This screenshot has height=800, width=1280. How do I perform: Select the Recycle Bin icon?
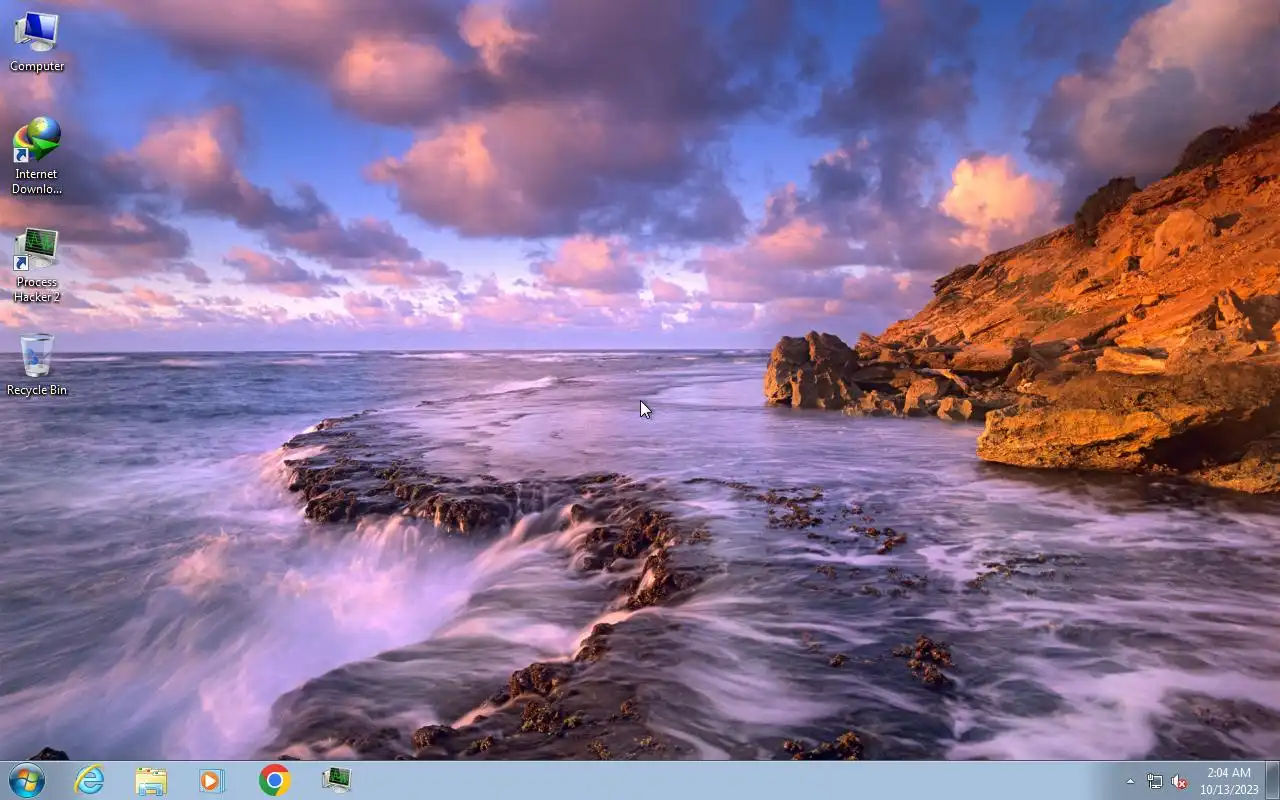click(x=37, y=364)
